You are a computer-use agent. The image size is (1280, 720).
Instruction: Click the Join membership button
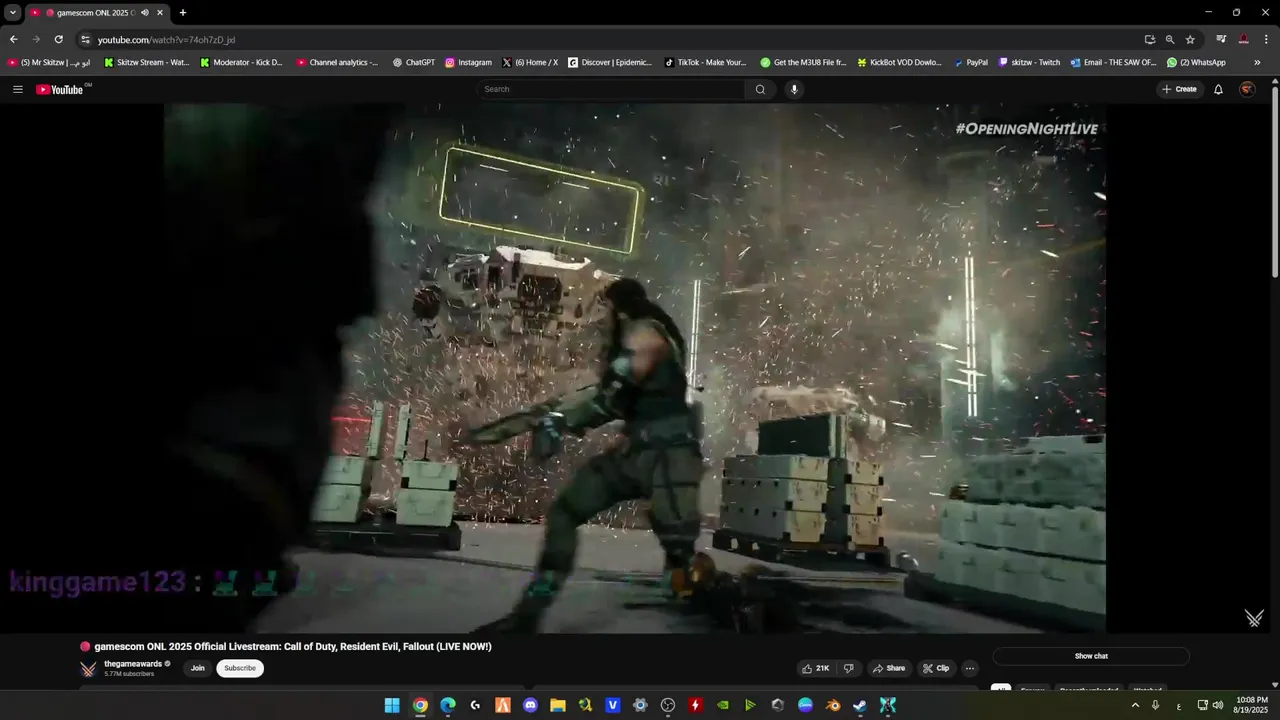197,668
